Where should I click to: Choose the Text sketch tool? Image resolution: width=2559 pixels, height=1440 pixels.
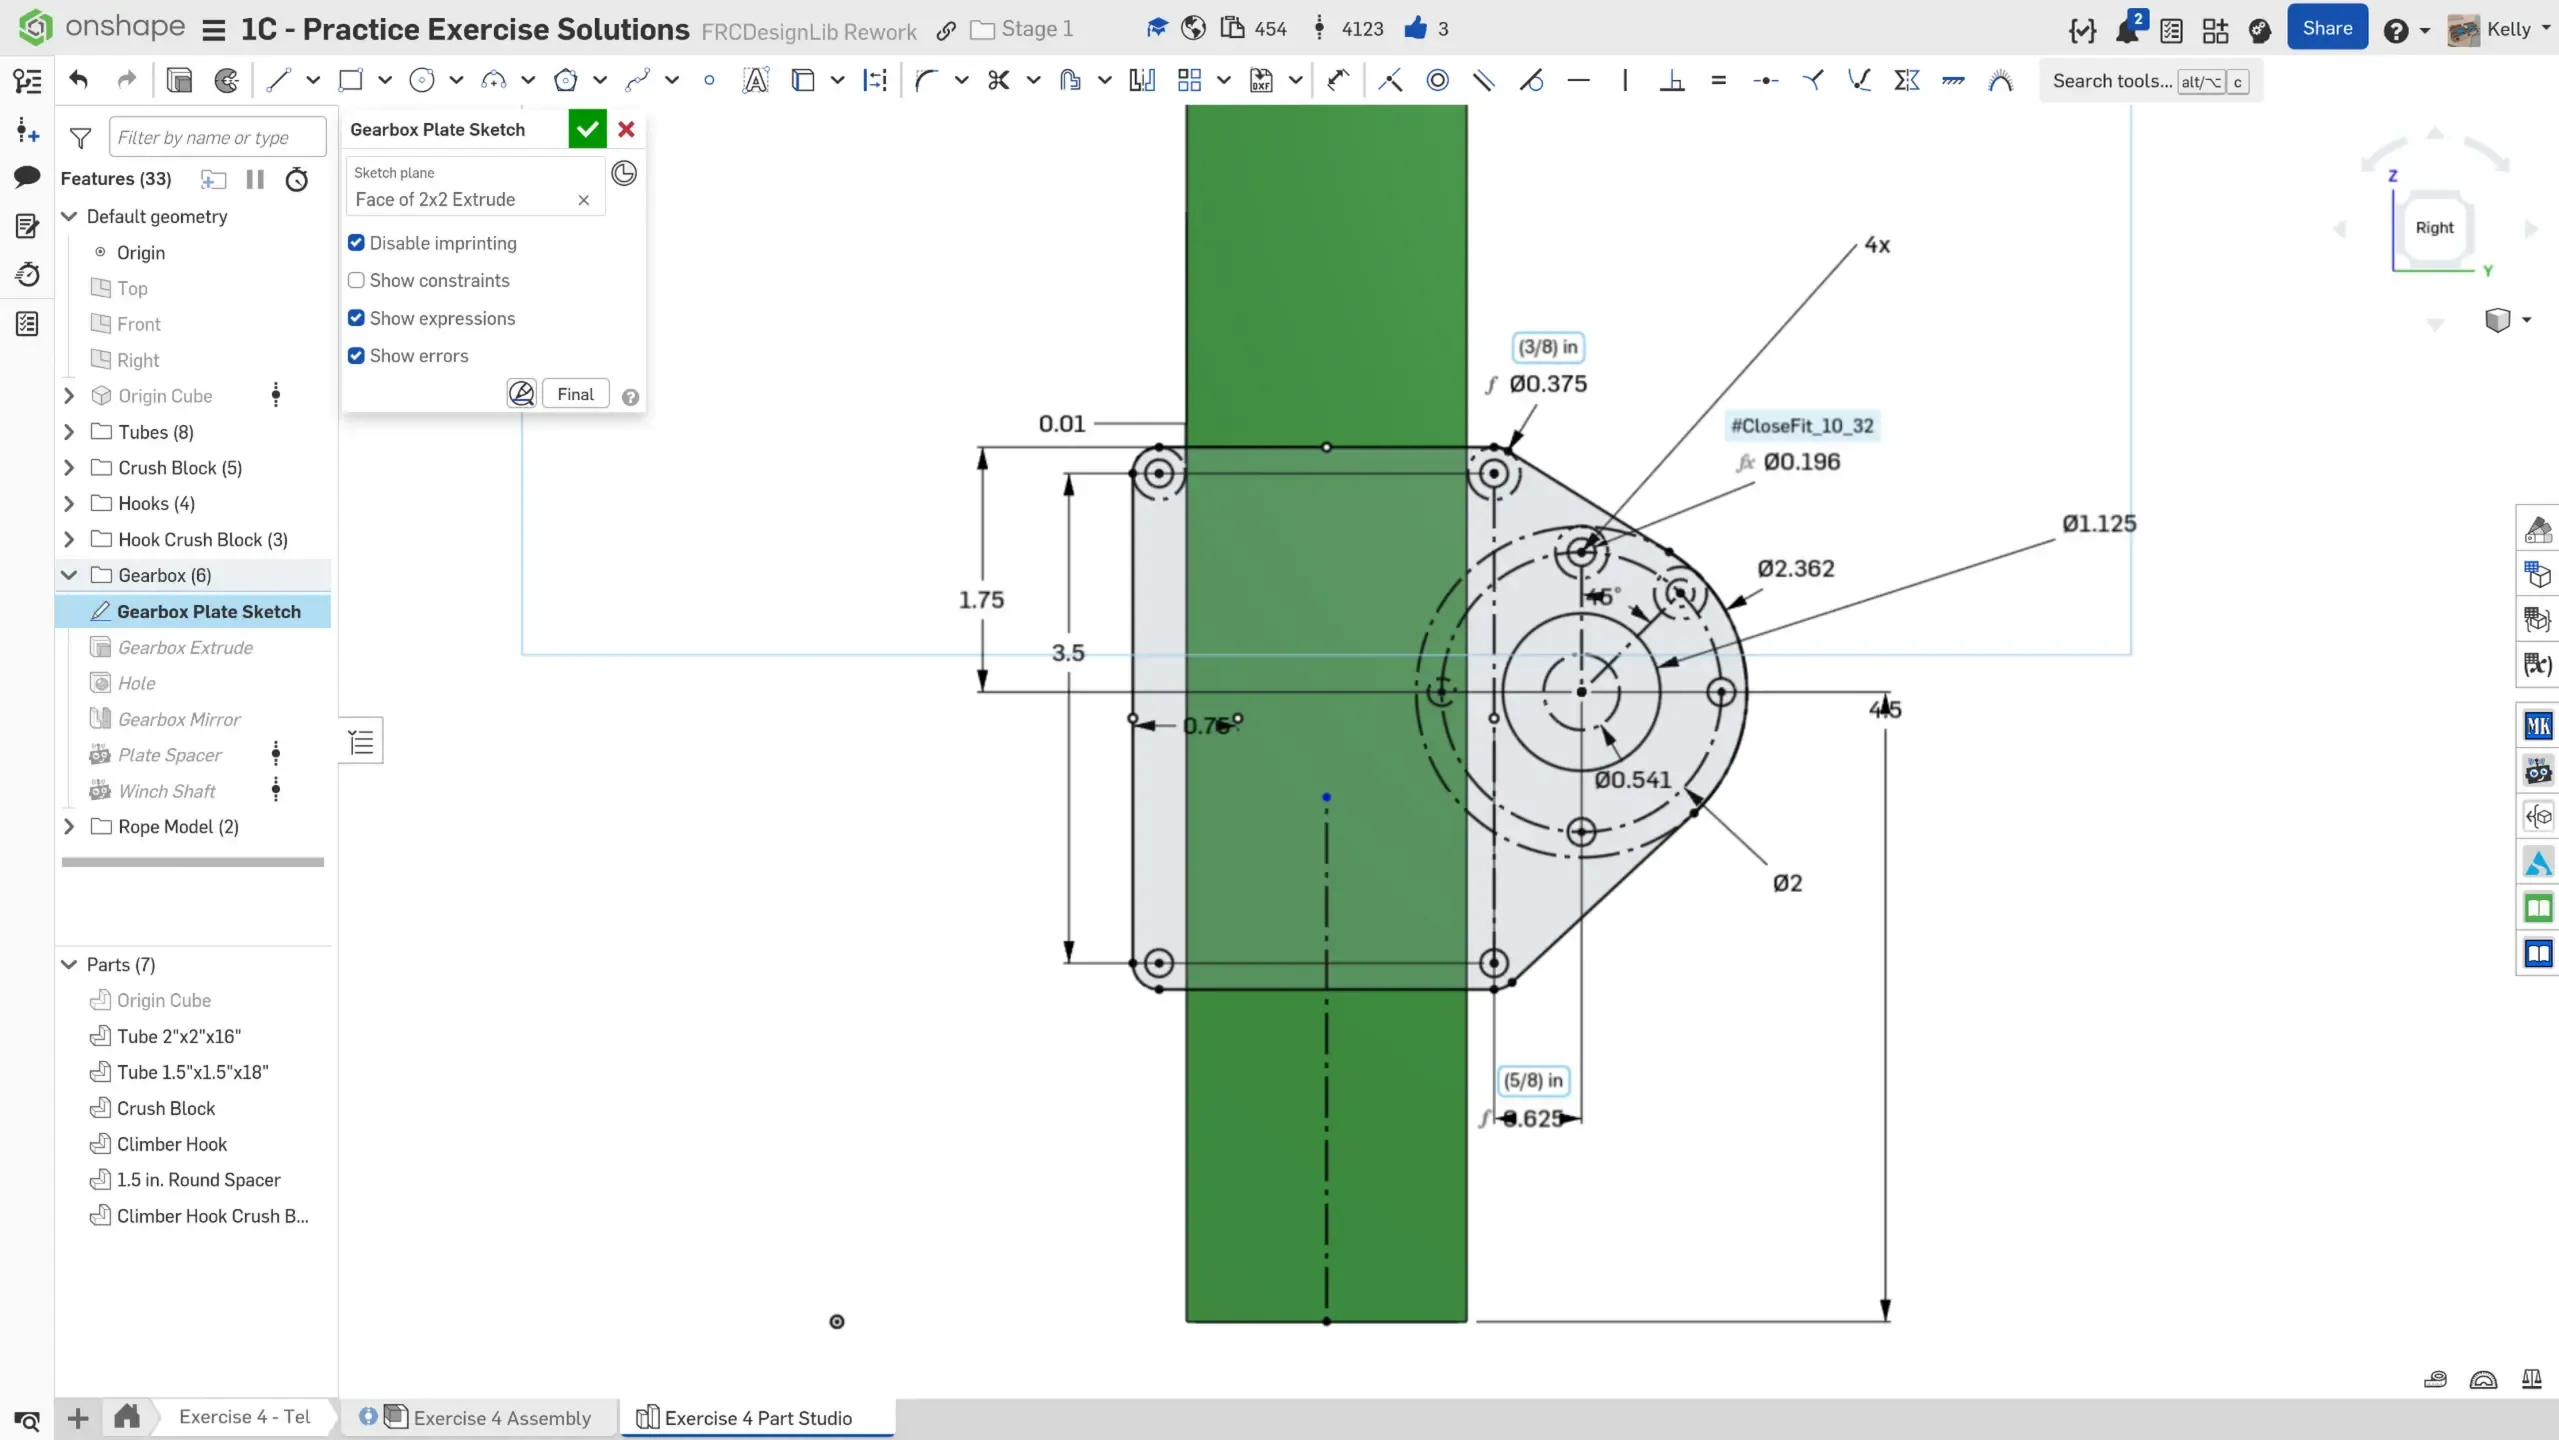point(755,81)
